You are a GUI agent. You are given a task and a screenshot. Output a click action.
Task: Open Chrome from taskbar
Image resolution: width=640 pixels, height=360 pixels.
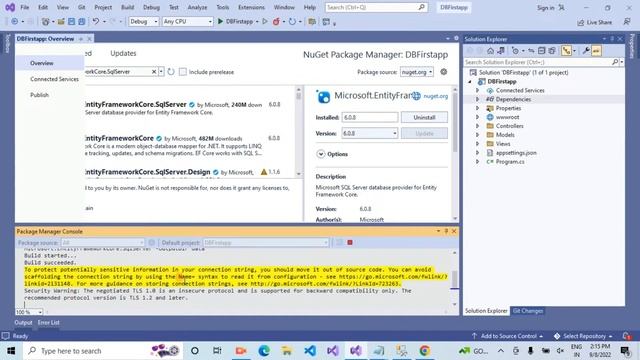(x=424, y=351)
